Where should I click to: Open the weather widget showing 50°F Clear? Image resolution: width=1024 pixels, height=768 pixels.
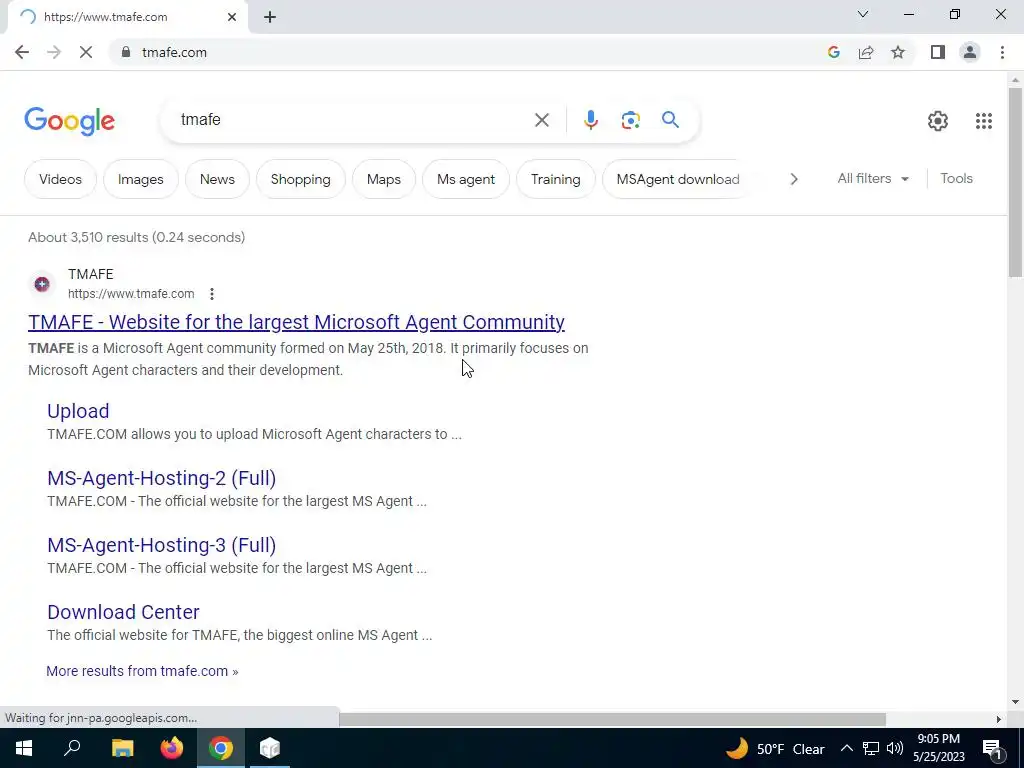[775, 748]
